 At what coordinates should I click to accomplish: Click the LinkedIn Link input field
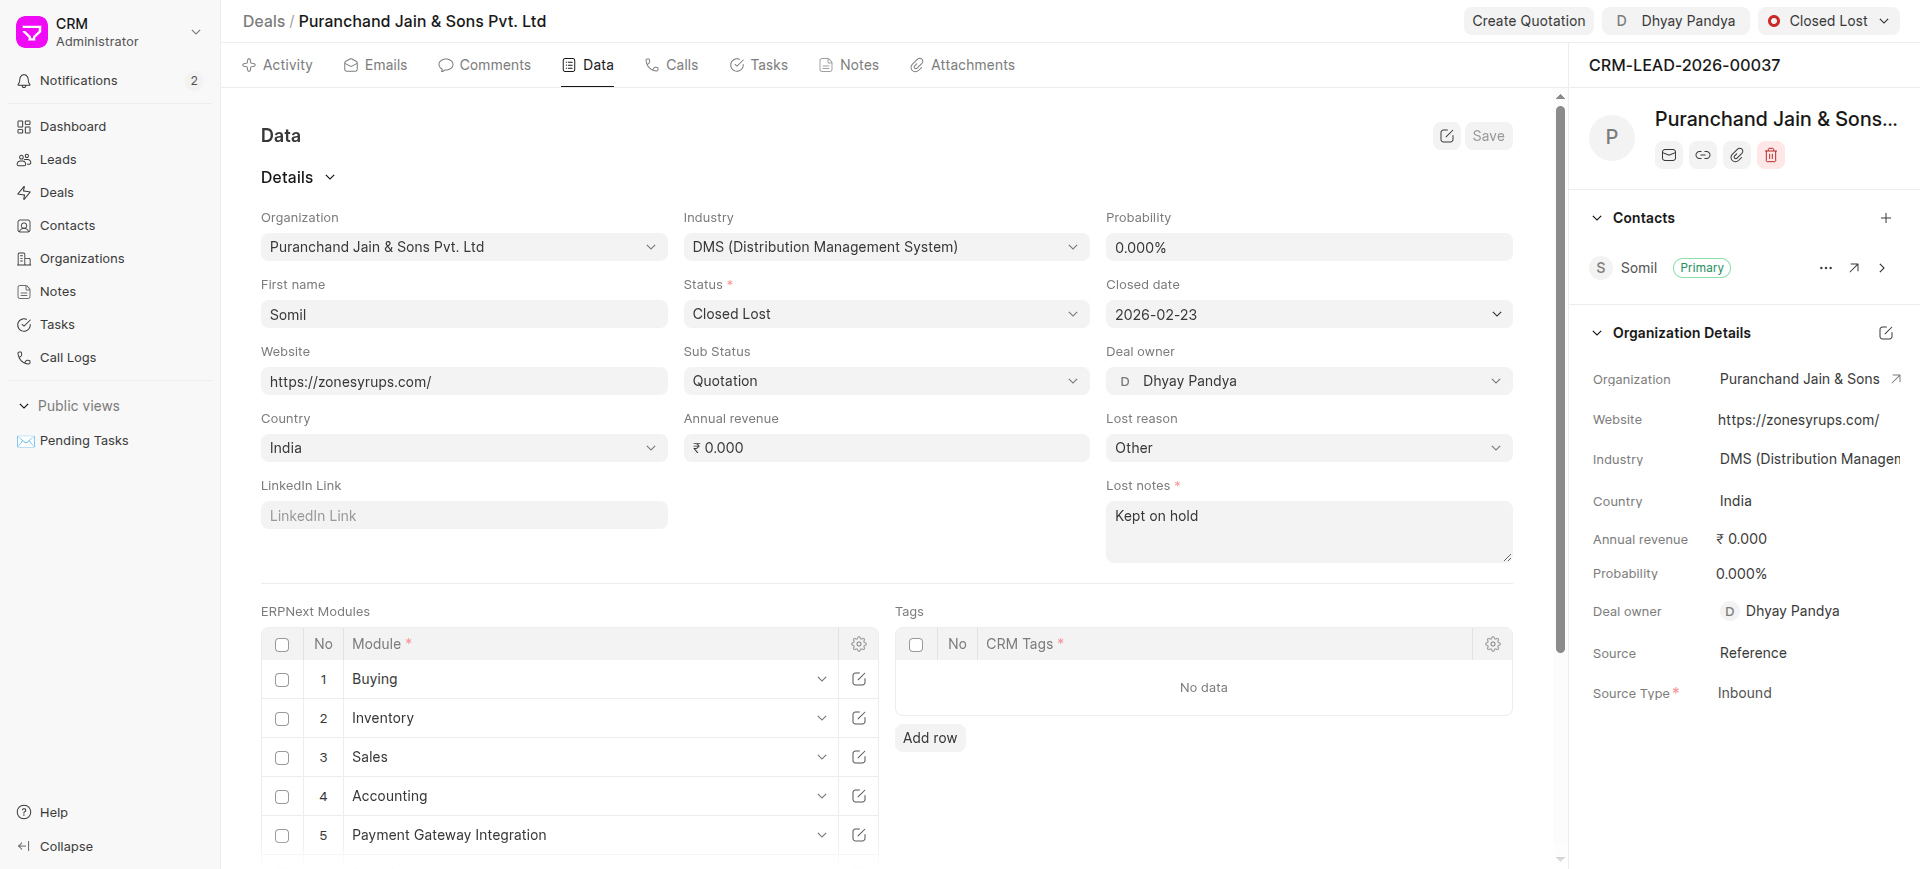(463, 515)
